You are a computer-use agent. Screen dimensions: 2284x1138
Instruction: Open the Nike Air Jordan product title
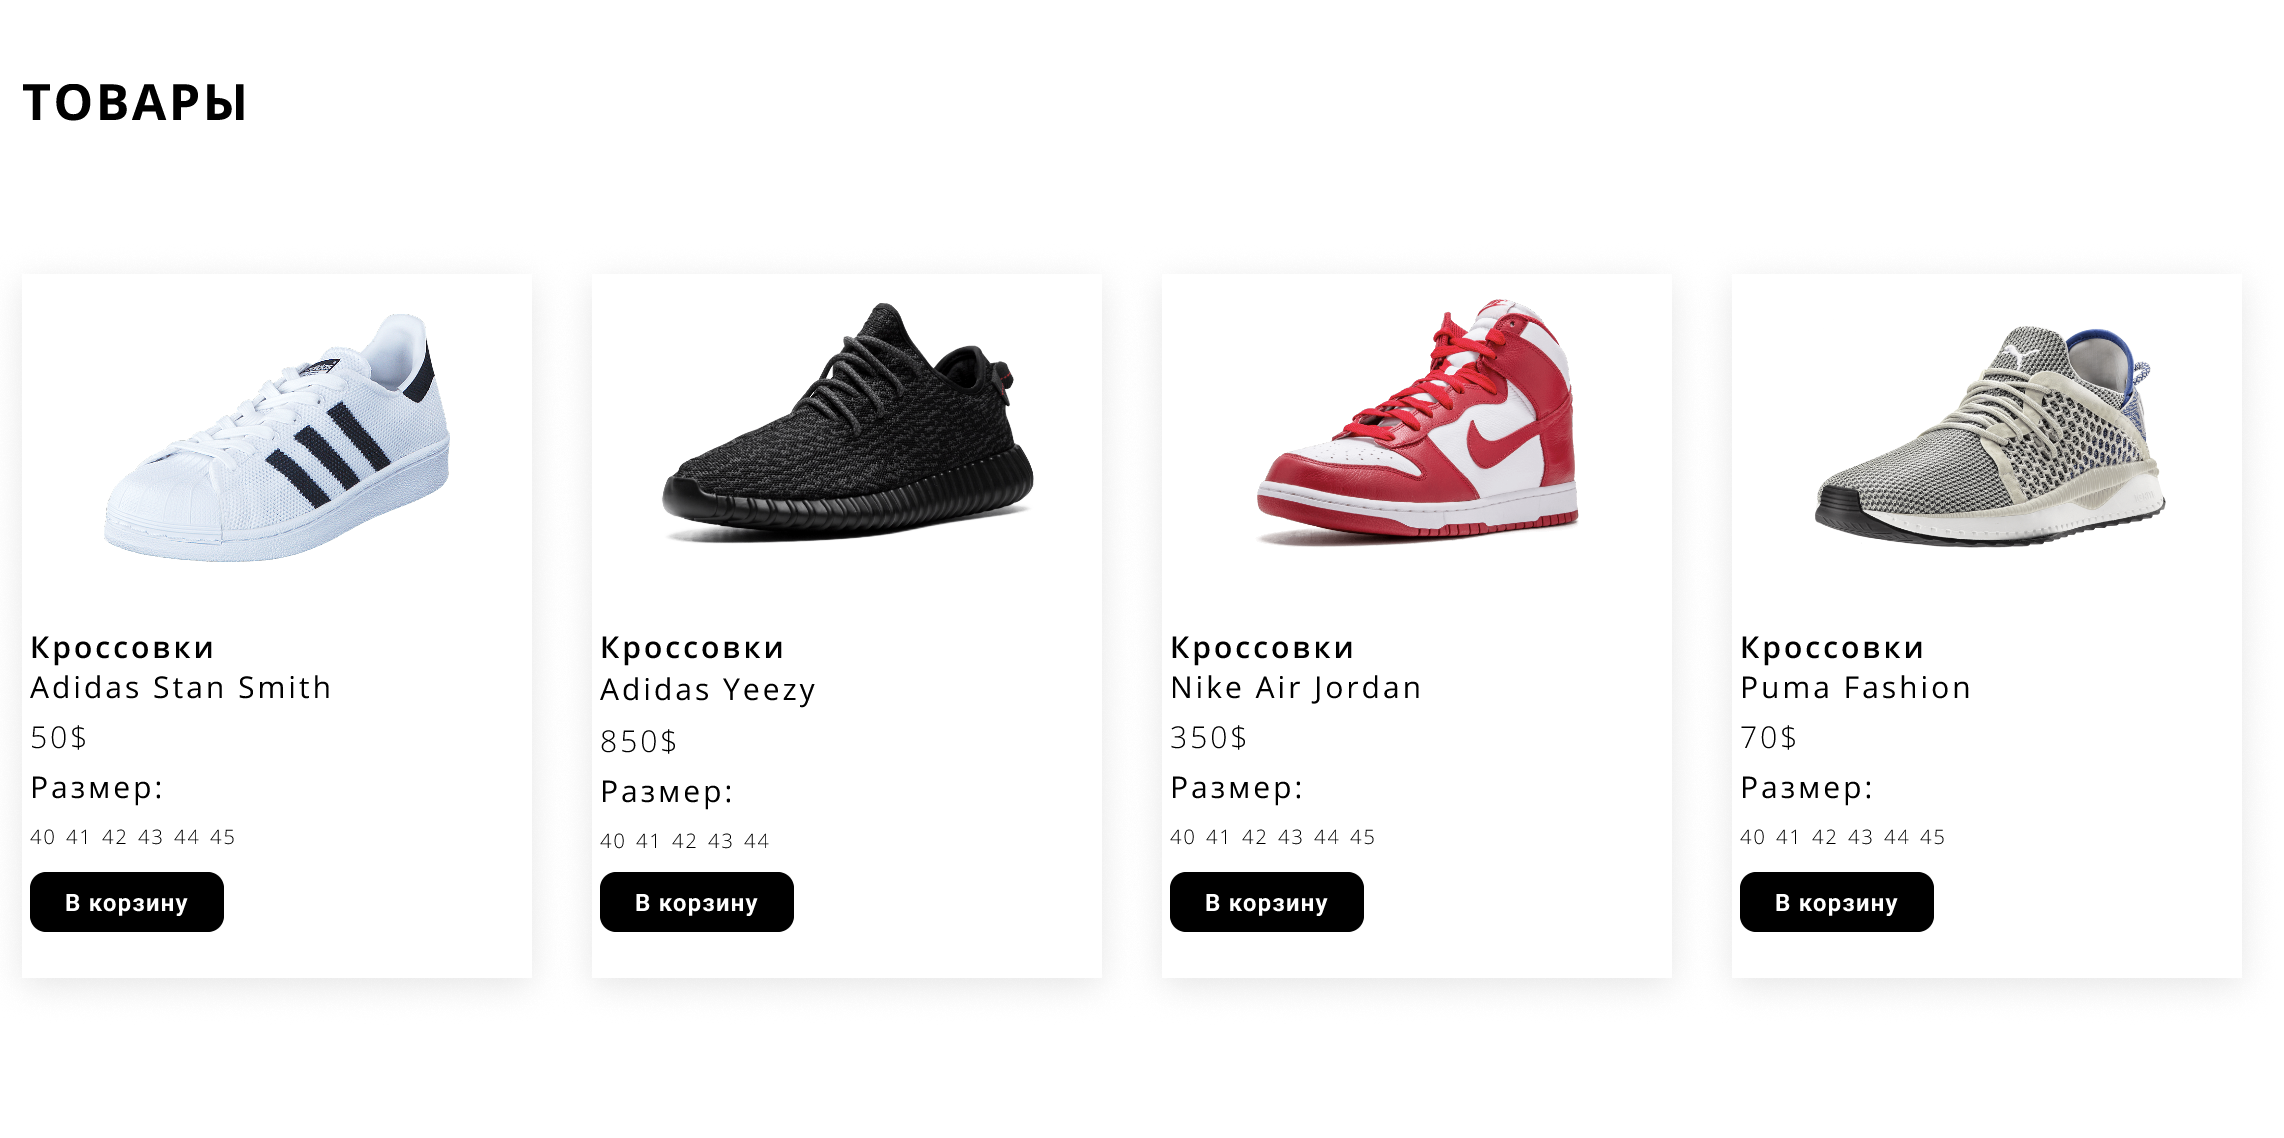point(1296,667)
